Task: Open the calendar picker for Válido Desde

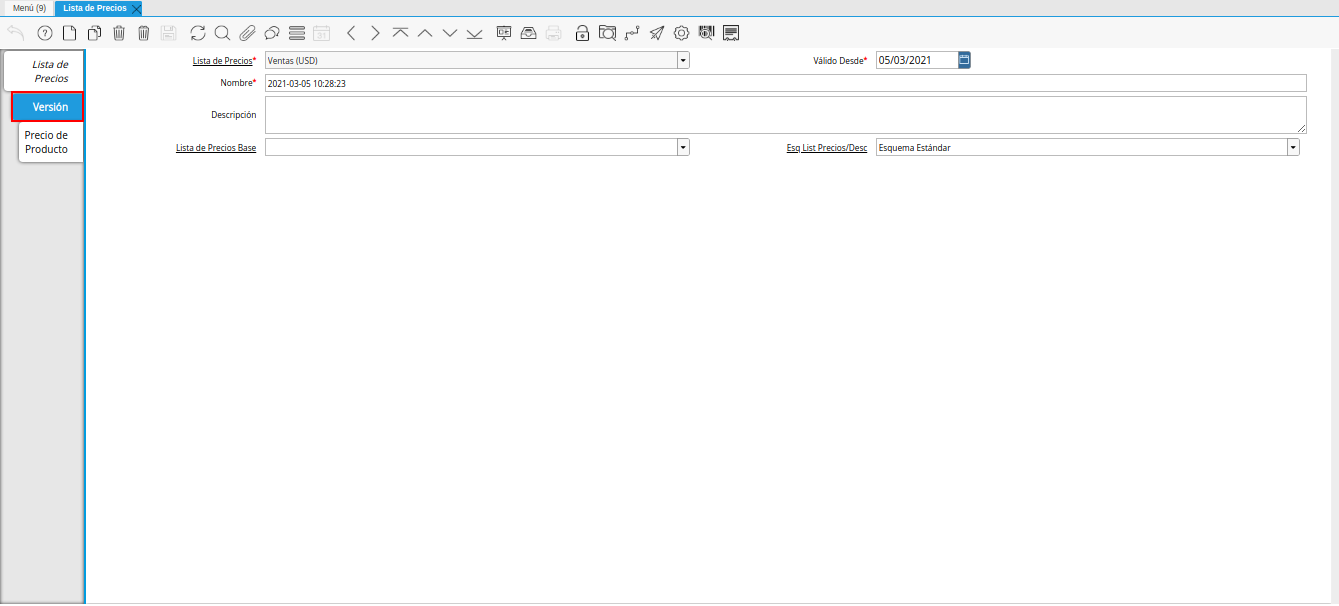Action: pyautogui.click(x=964, y=60)
